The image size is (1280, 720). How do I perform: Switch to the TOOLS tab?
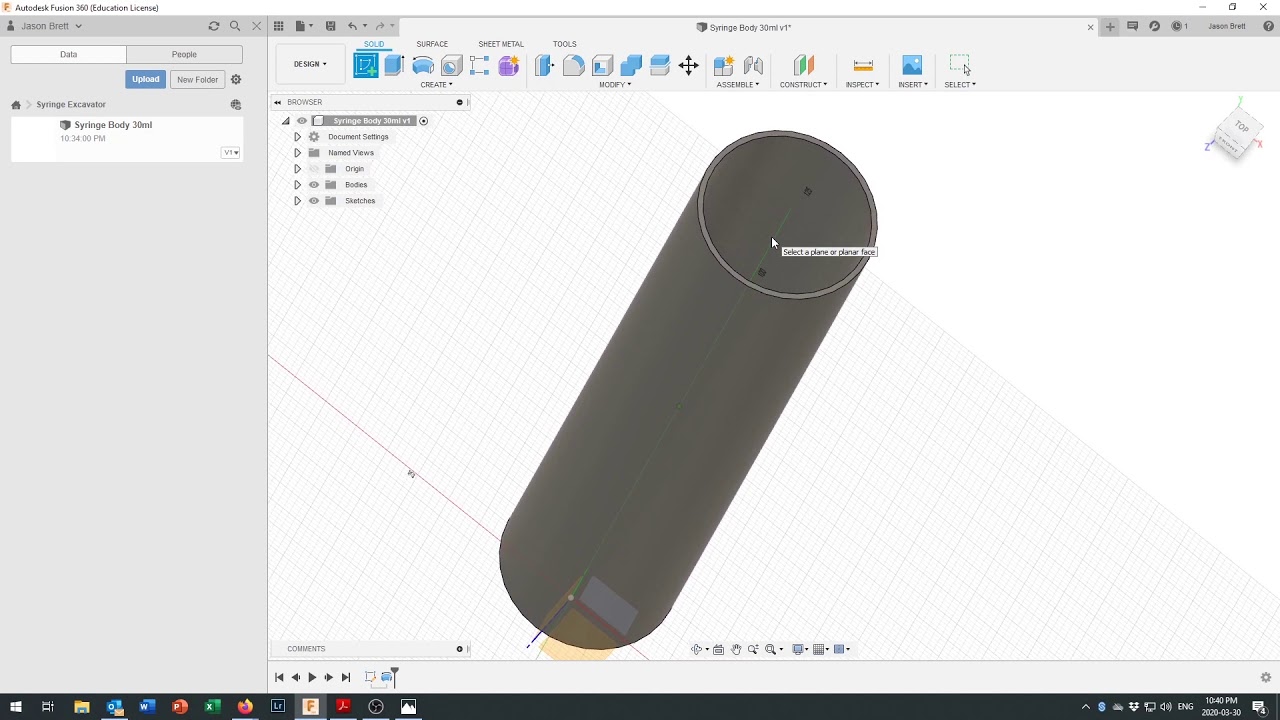point(565,44)
